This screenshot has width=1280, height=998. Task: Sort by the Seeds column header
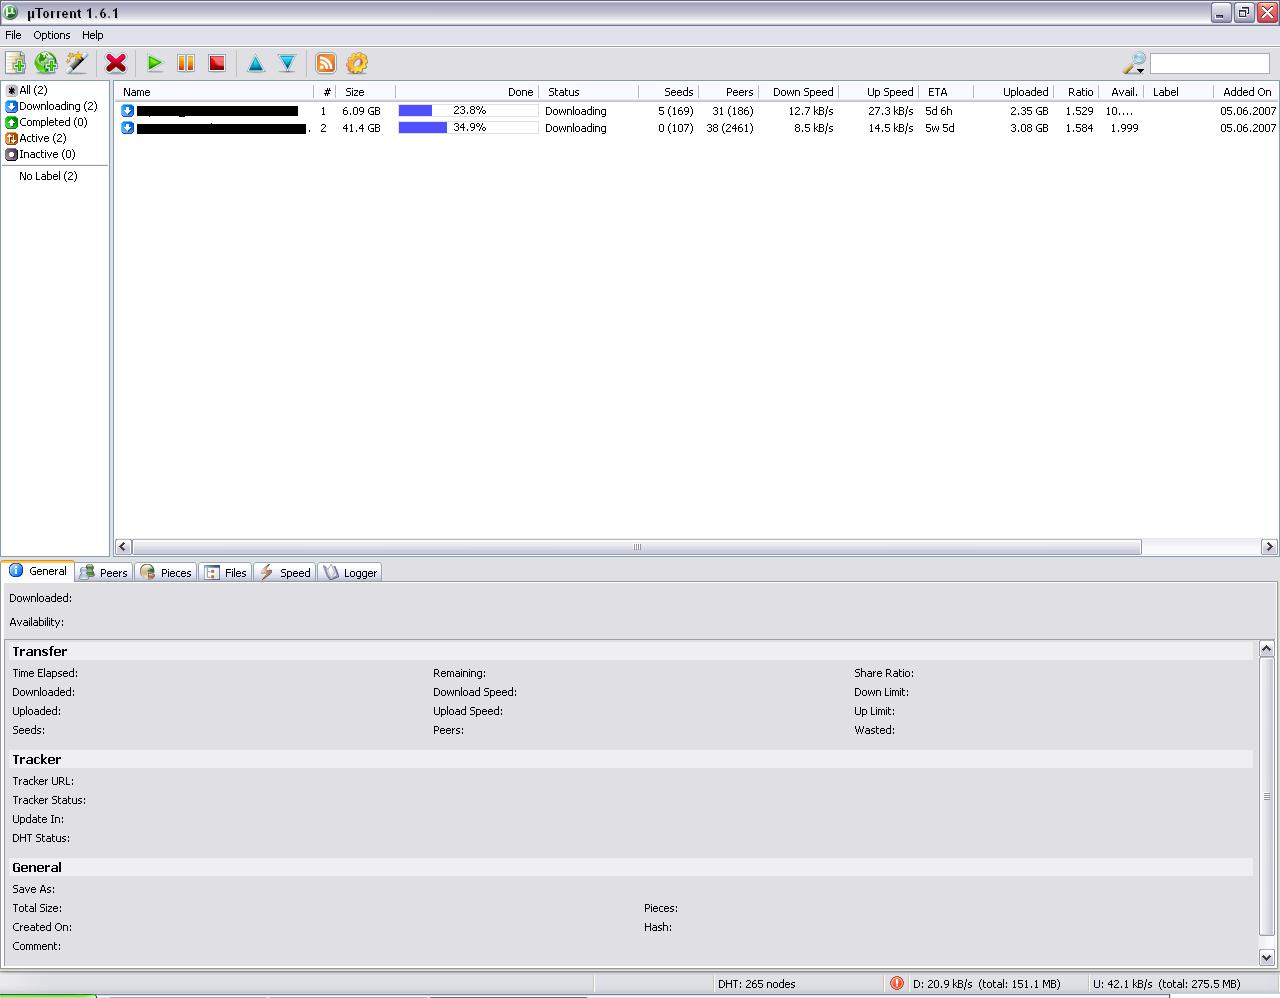669,92
